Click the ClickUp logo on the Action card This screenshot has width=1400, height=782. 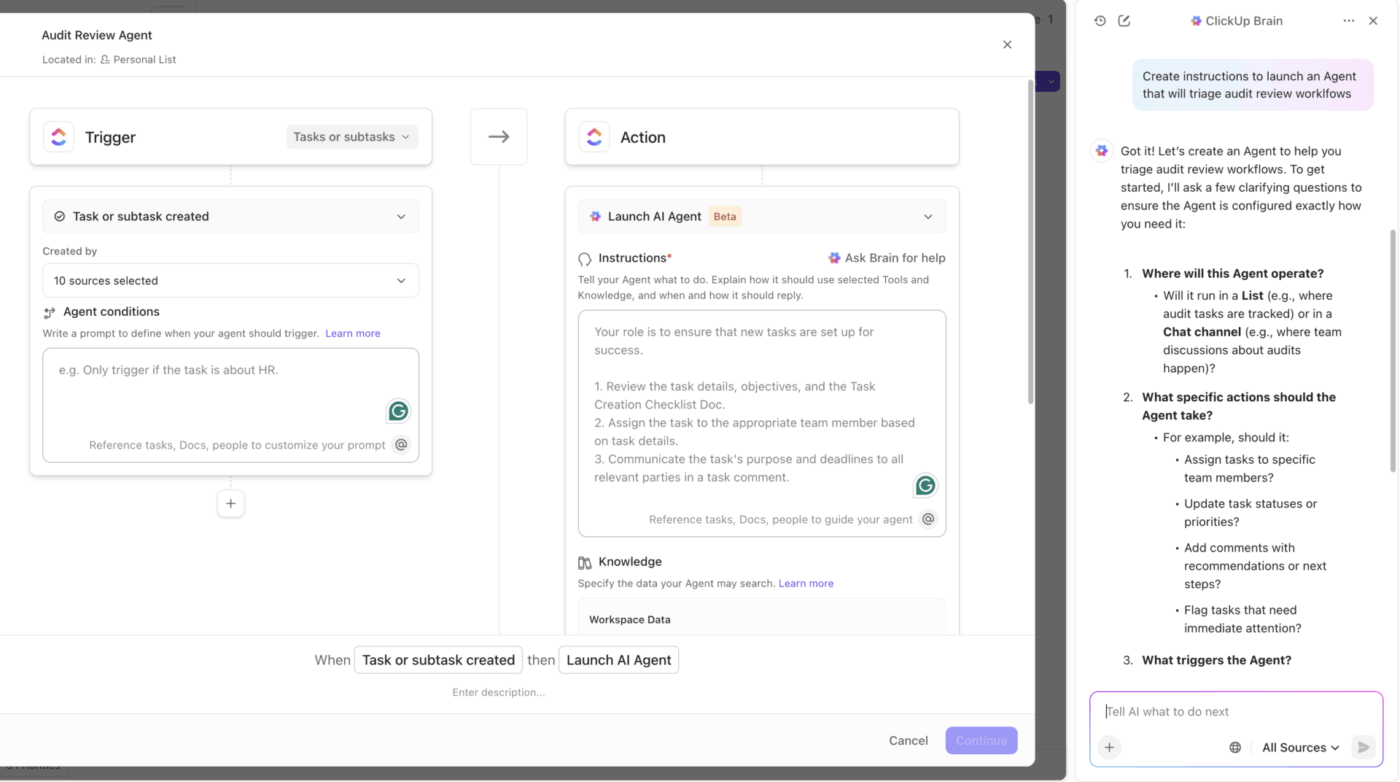[595, 137]
